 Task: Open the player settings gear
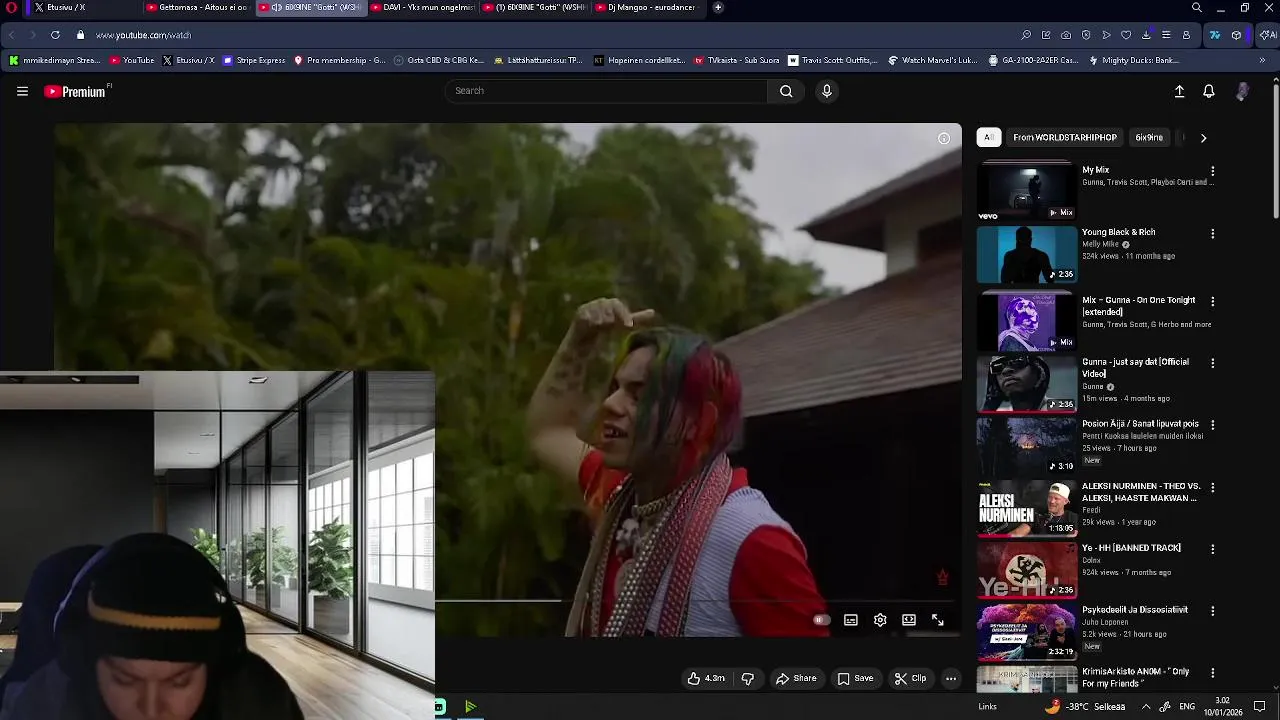pyautogui.click(x=880, y=620)
